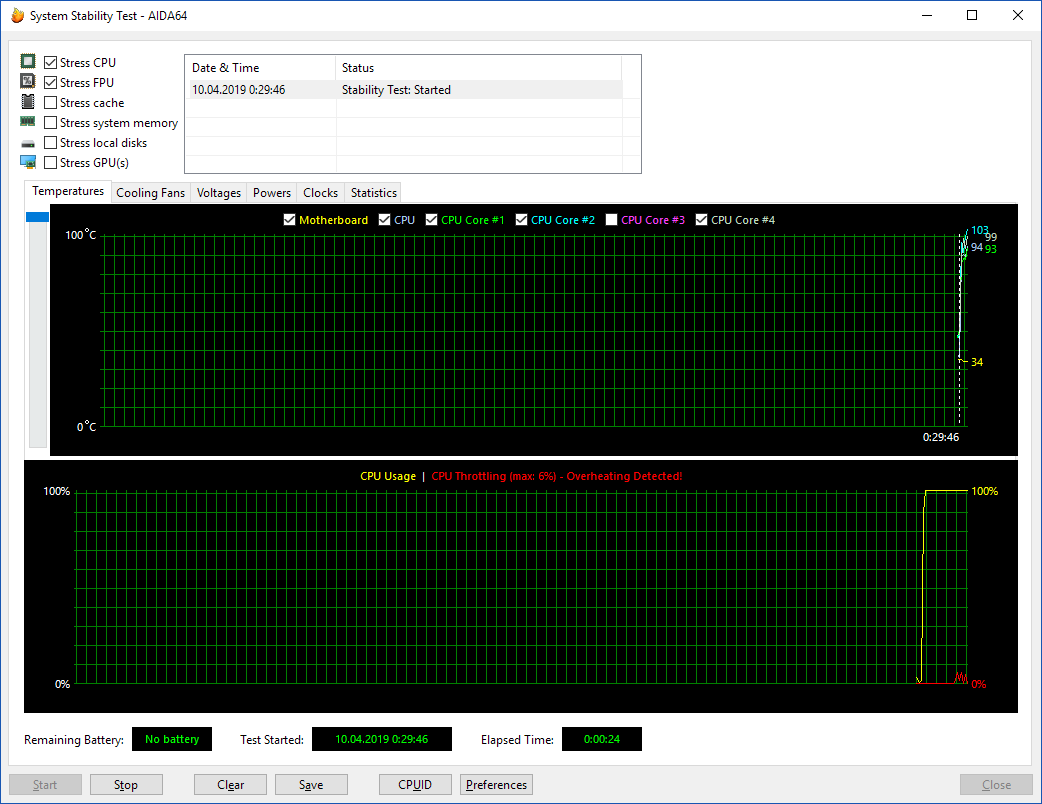Enable the Stress system memory checkbox

click(x=51, y=122)
